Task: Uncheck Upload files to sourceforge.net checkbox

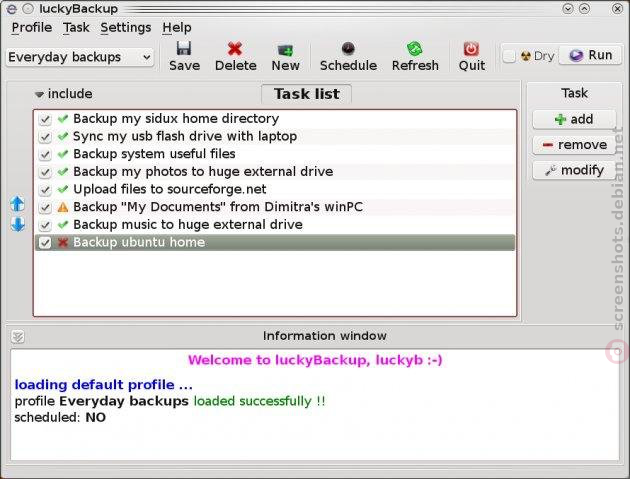Action: [45, 190]
